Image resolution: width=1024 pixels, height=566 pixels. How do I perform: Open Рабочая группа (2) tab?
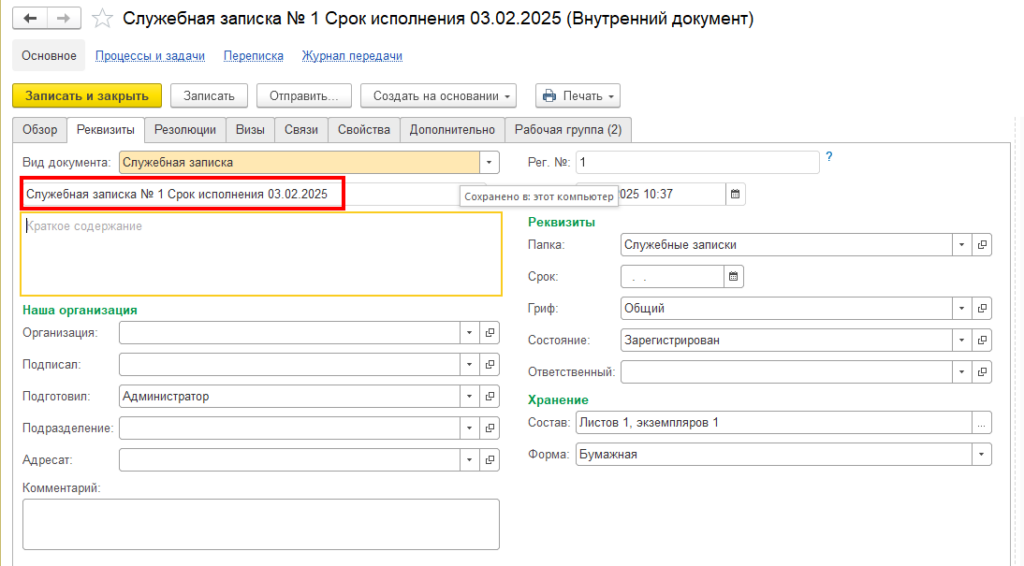tap(568, 130)
